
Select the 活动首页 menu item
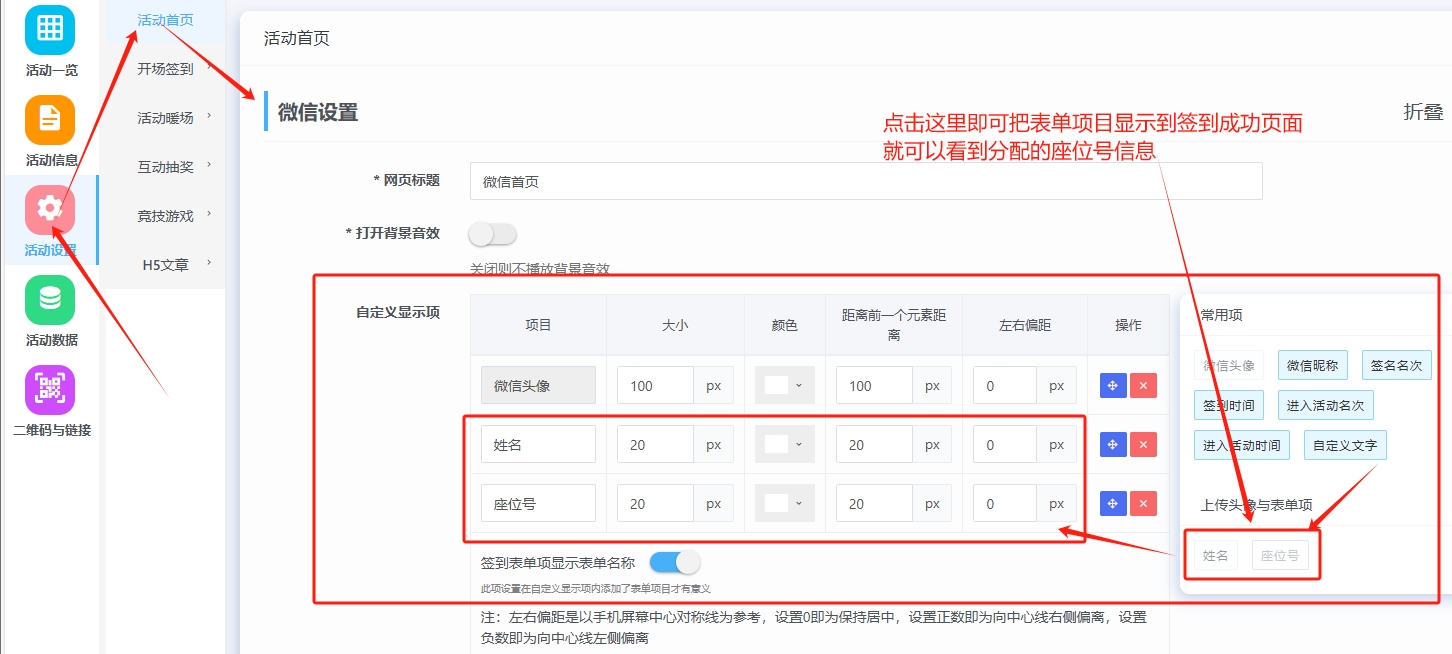click(x=160, y=18)
